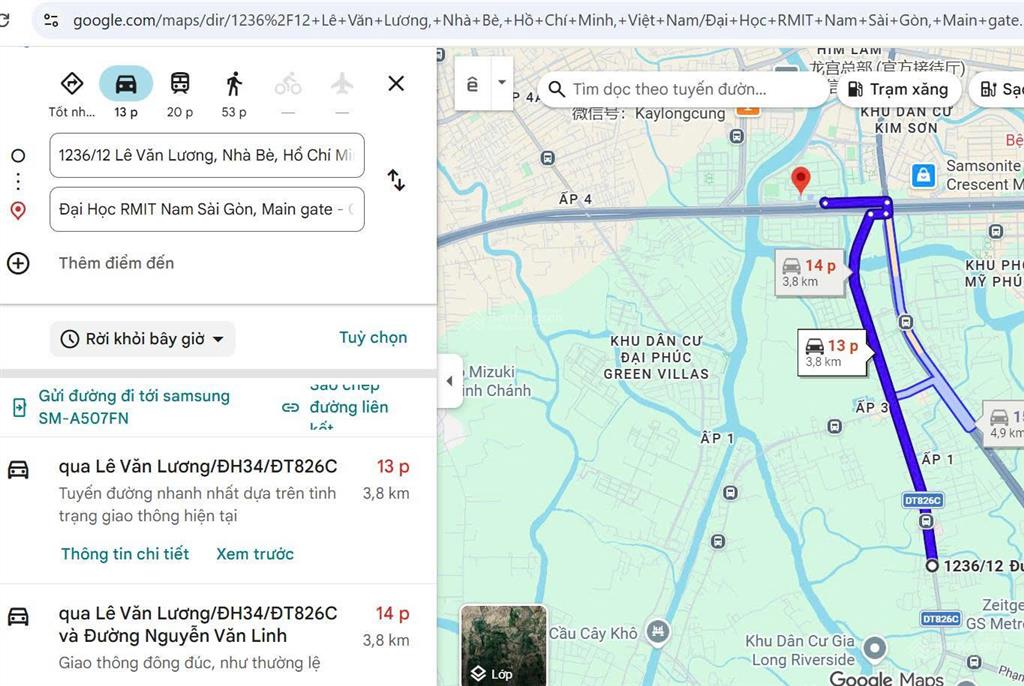Click the send-to-phone icon
1024x686 pixels.
tap(20, 407)
